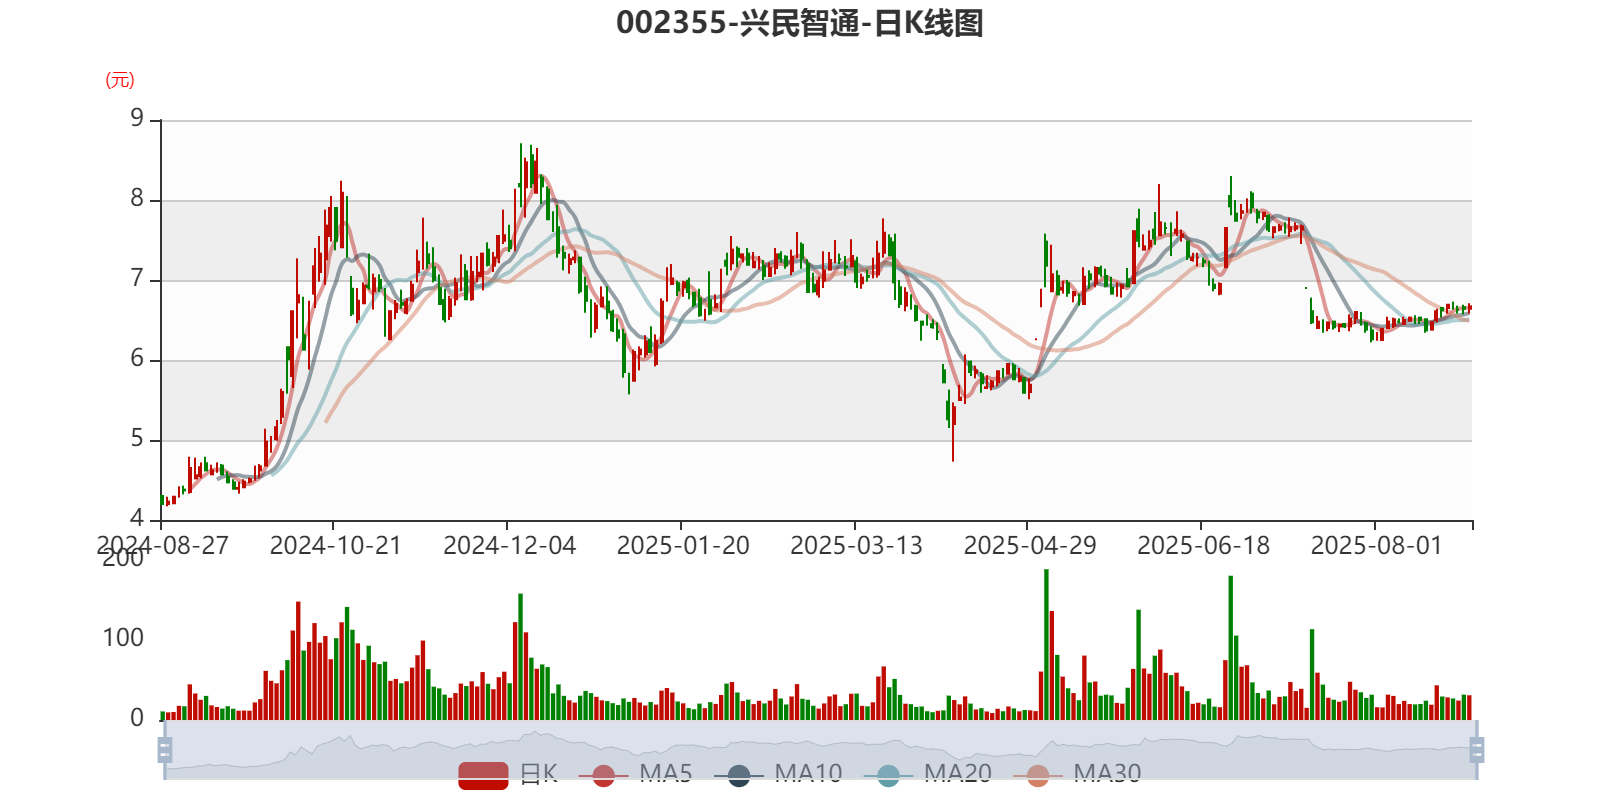Click the price axis label 6
The width and height of the screenshot is (1600, 800).
[x=137, y=358]
